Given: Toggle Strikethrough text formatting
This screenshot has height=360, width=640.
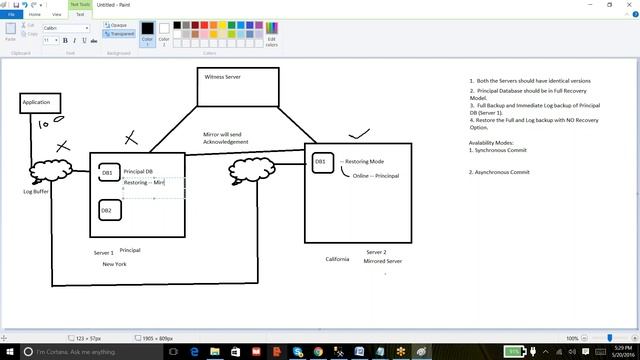Looking at the screenshot, I should (94, 40).
